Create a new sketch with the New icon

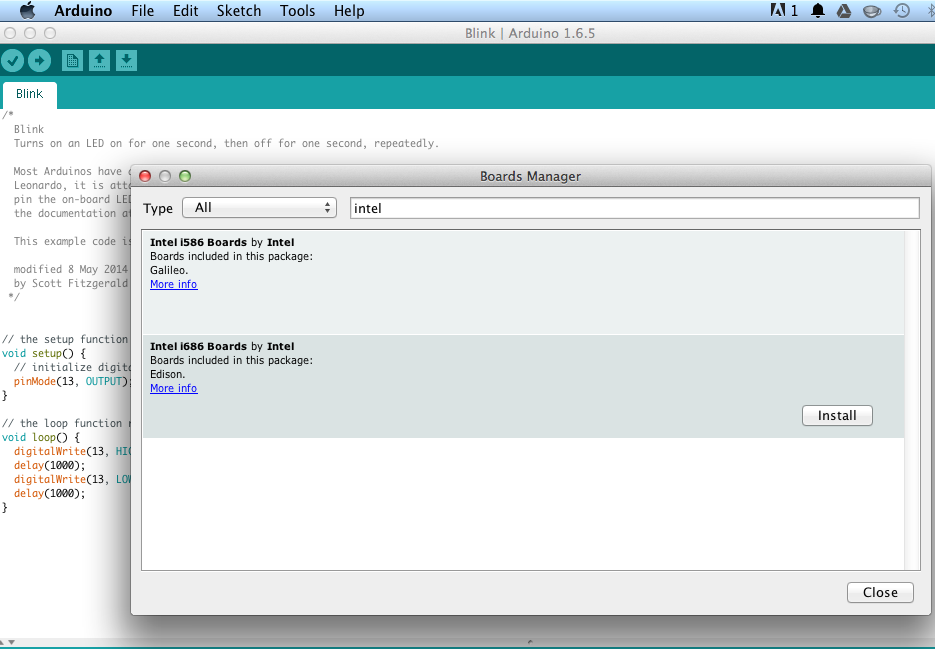click(72, 60)
